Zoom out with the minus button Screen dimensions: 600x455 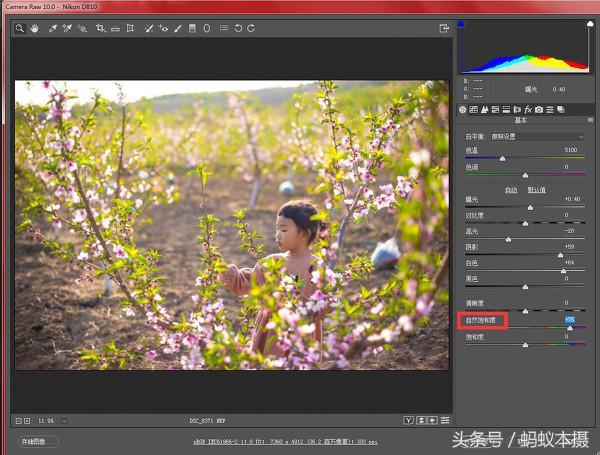[18, 421]
